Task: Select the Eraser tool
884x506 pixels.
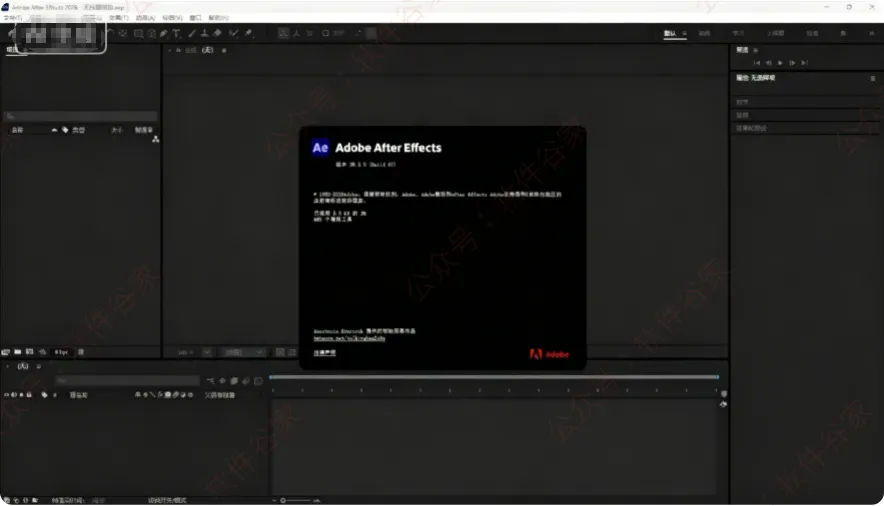Action: pyautogui.click(x=218, y=33)
